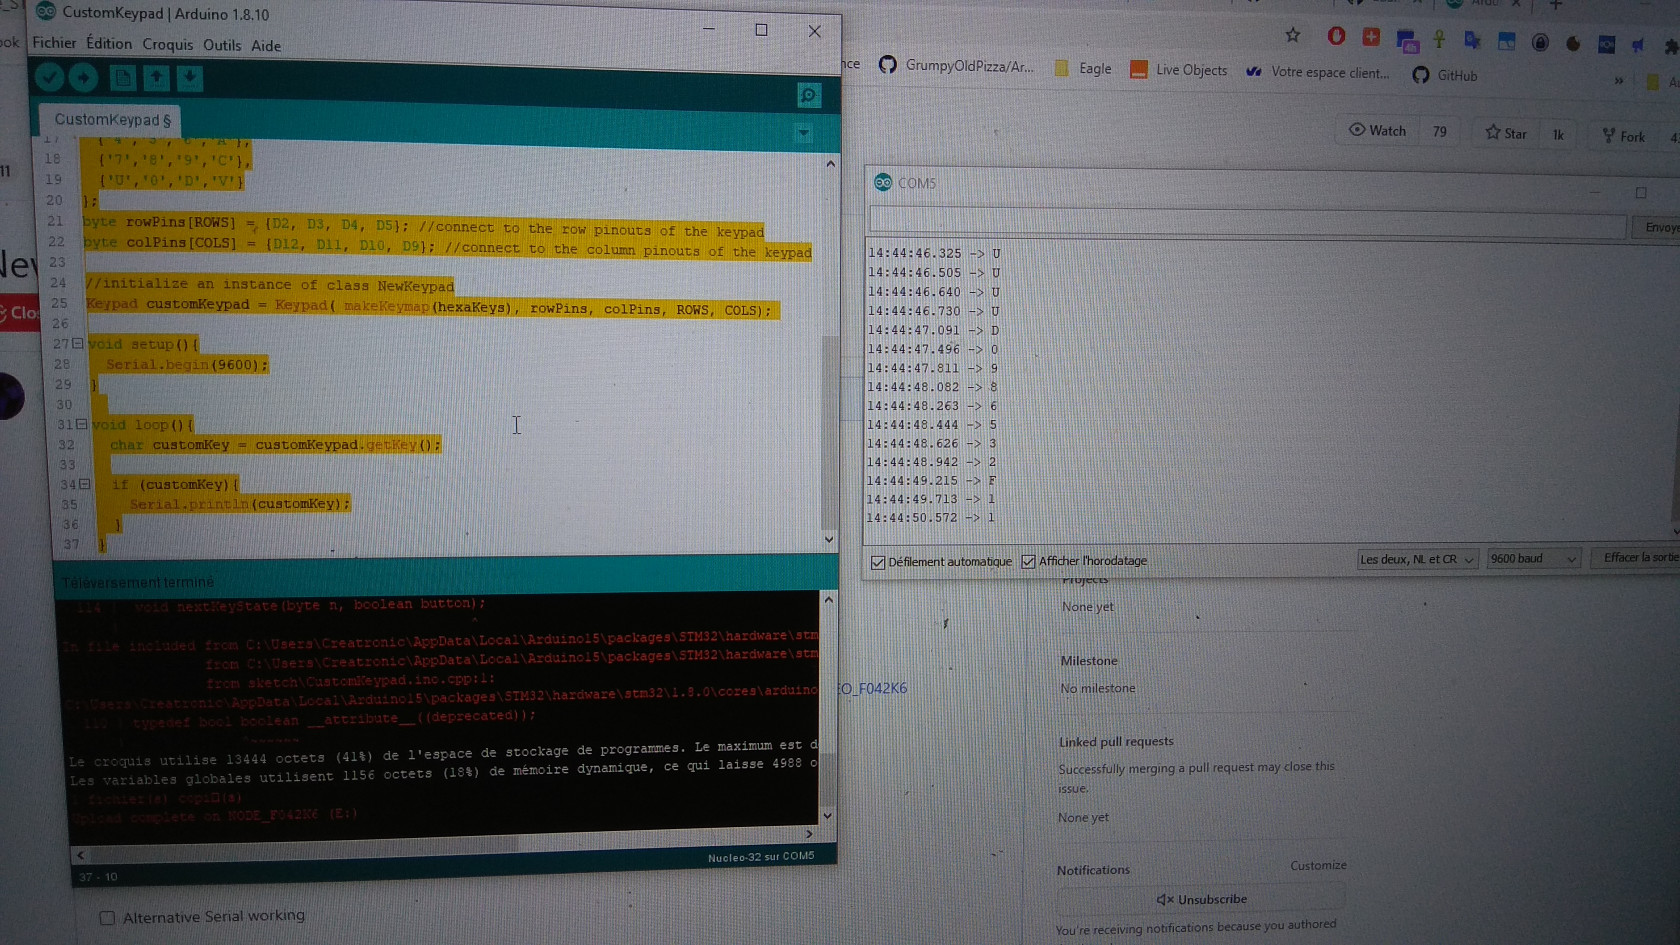Open the Aide menu
1680x945 pixels.
(266, 46)
